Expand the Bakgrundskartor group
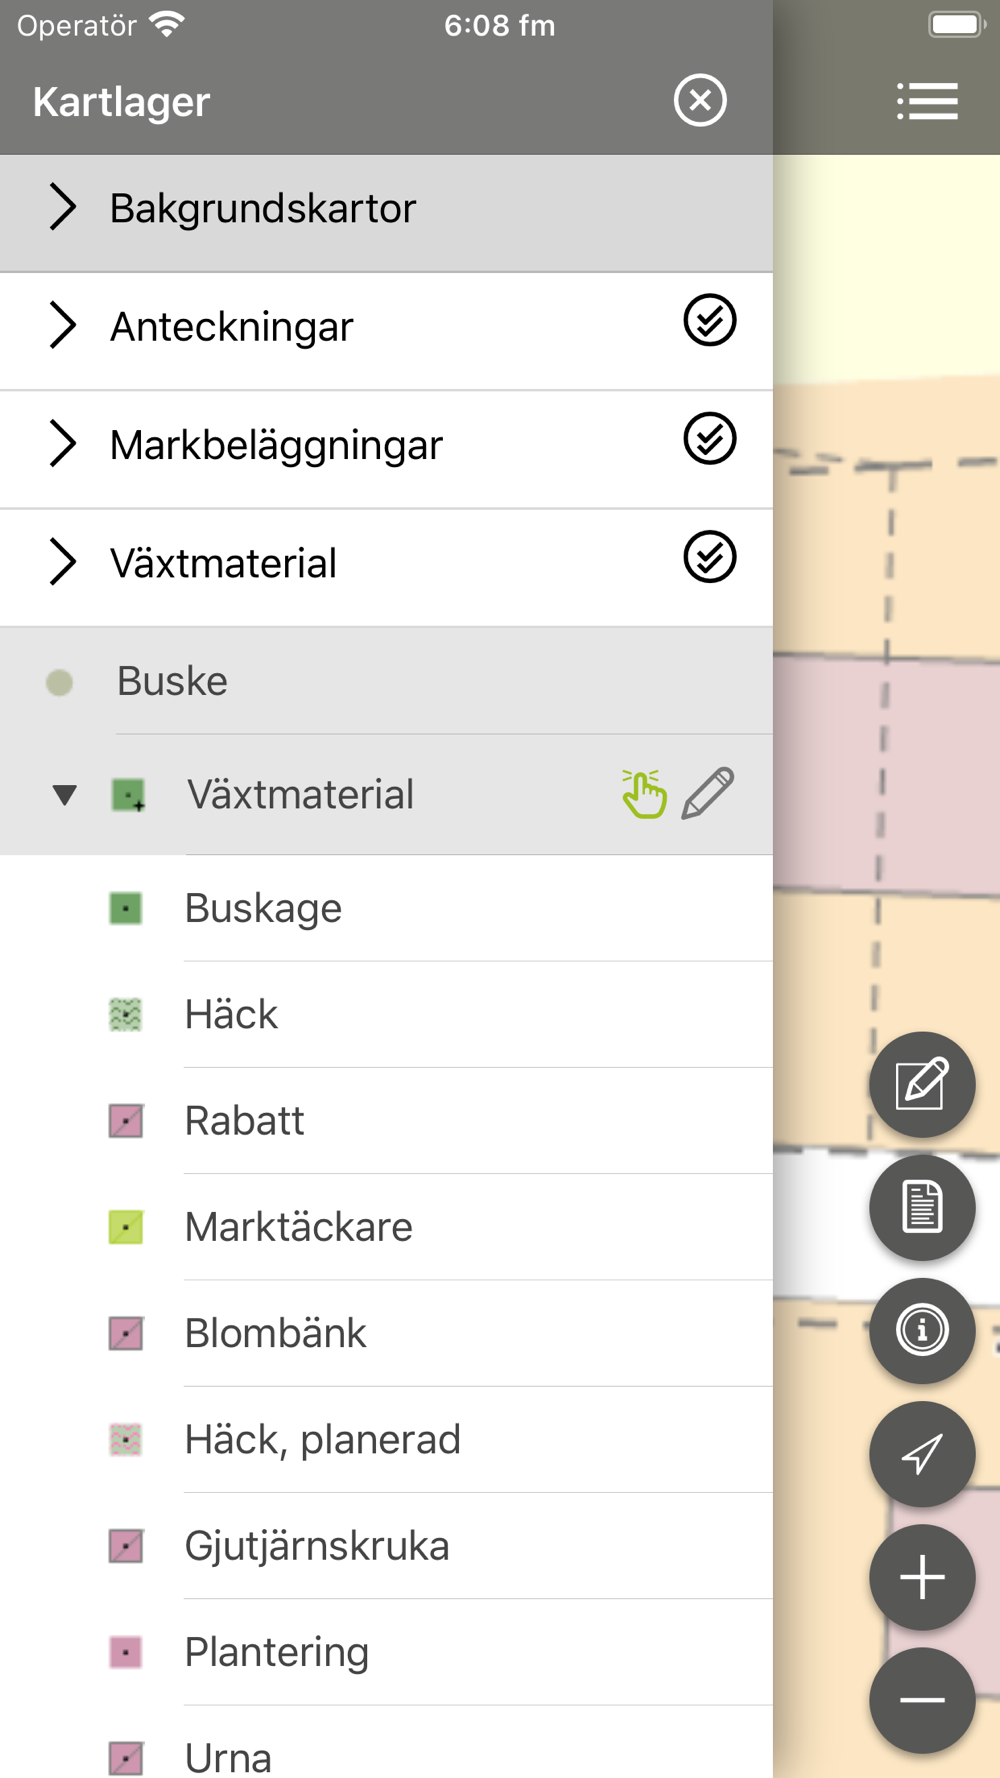The height and width of the screenshot is (1778, 1000). point(62,208)
